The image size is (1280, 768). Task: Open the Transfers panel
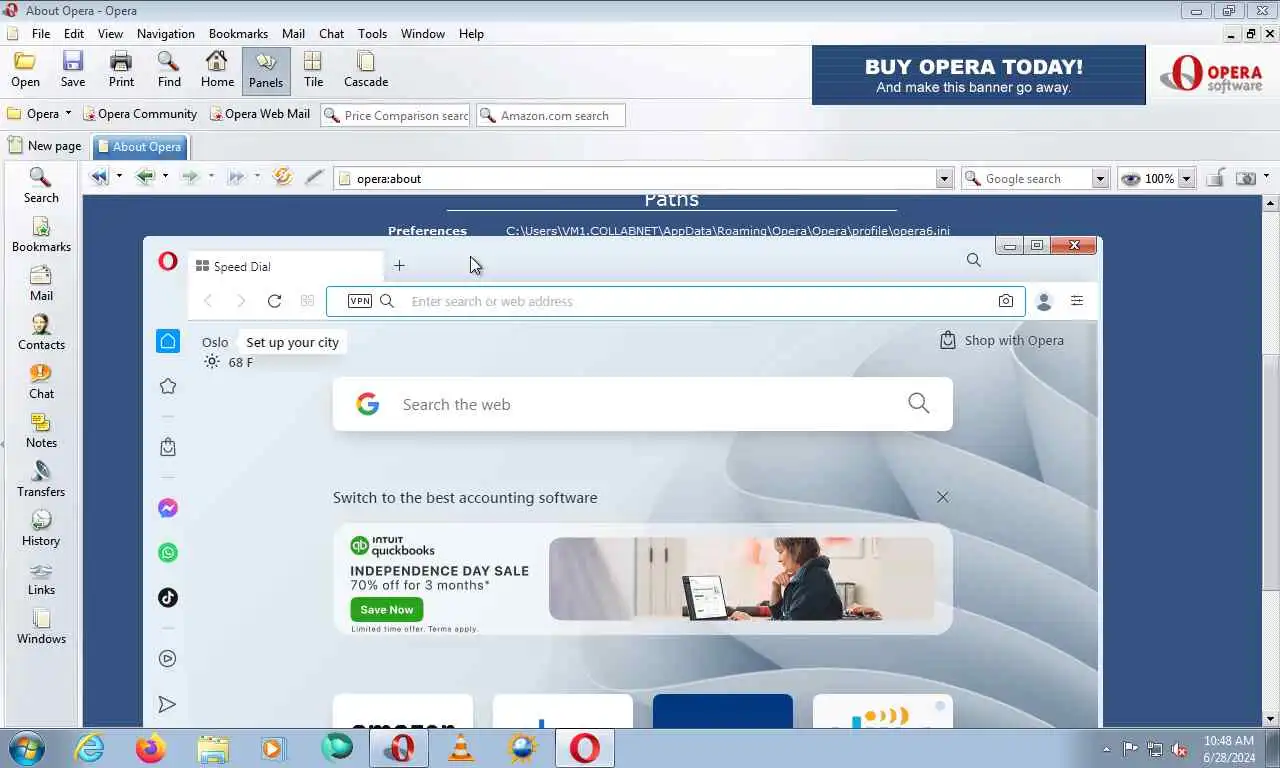(41, 480)
